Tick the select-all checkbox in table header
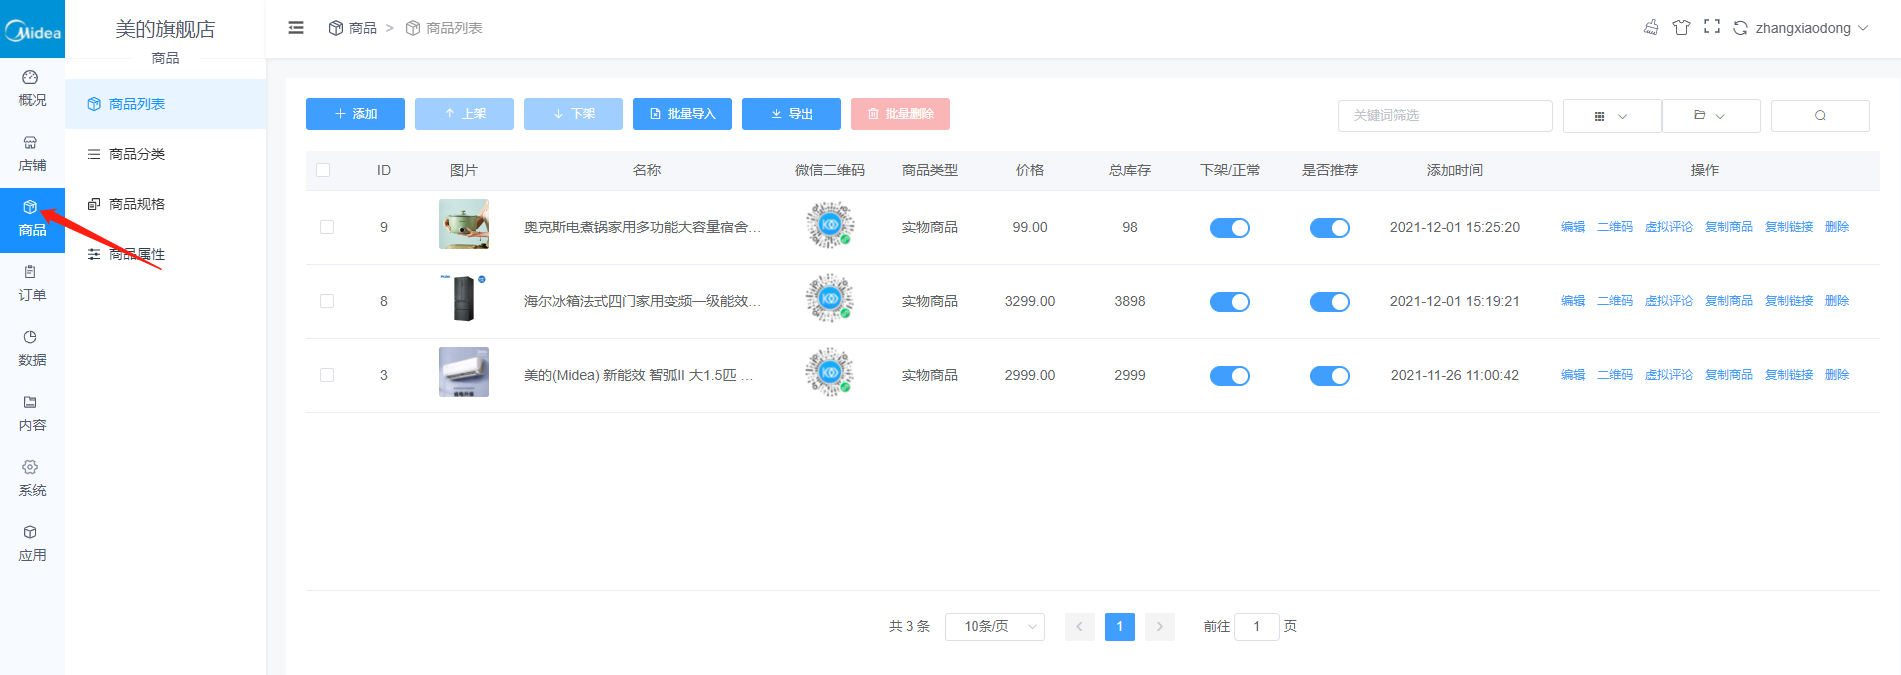This screenshot has width=1901, height=675. pos(323,170)
